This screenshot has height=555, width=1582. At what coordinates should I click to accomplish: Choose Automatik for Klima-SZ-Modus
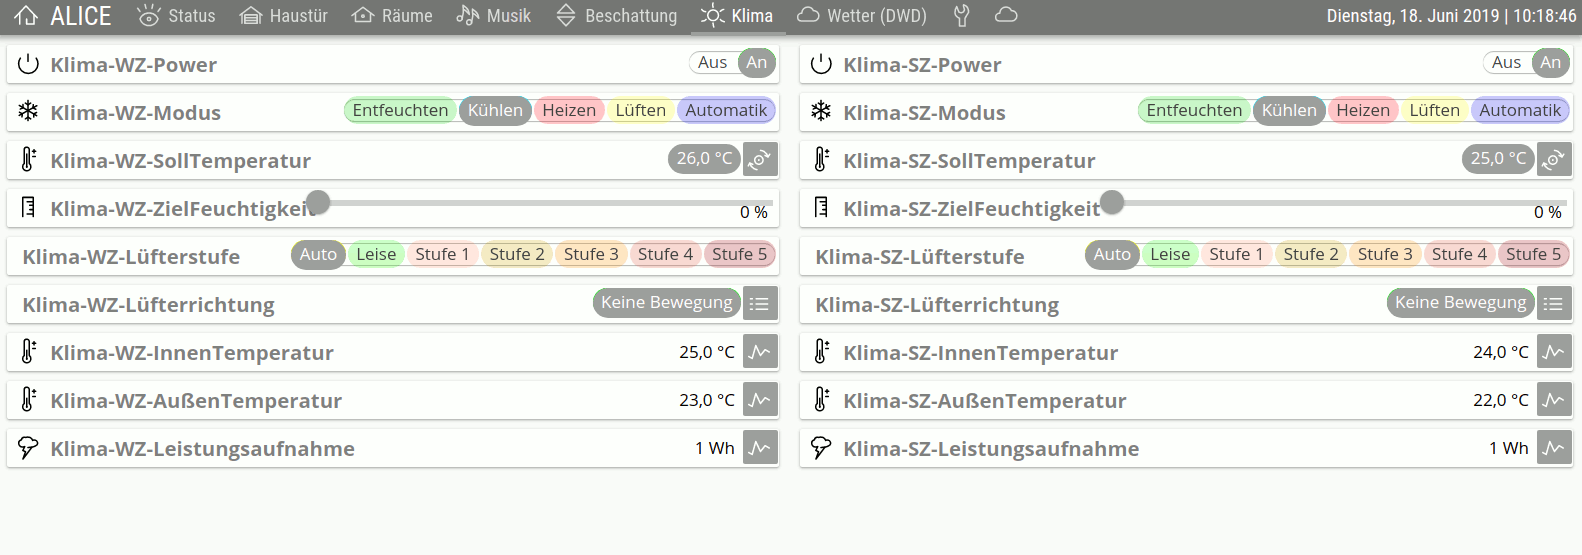[x=1520, y=110]
